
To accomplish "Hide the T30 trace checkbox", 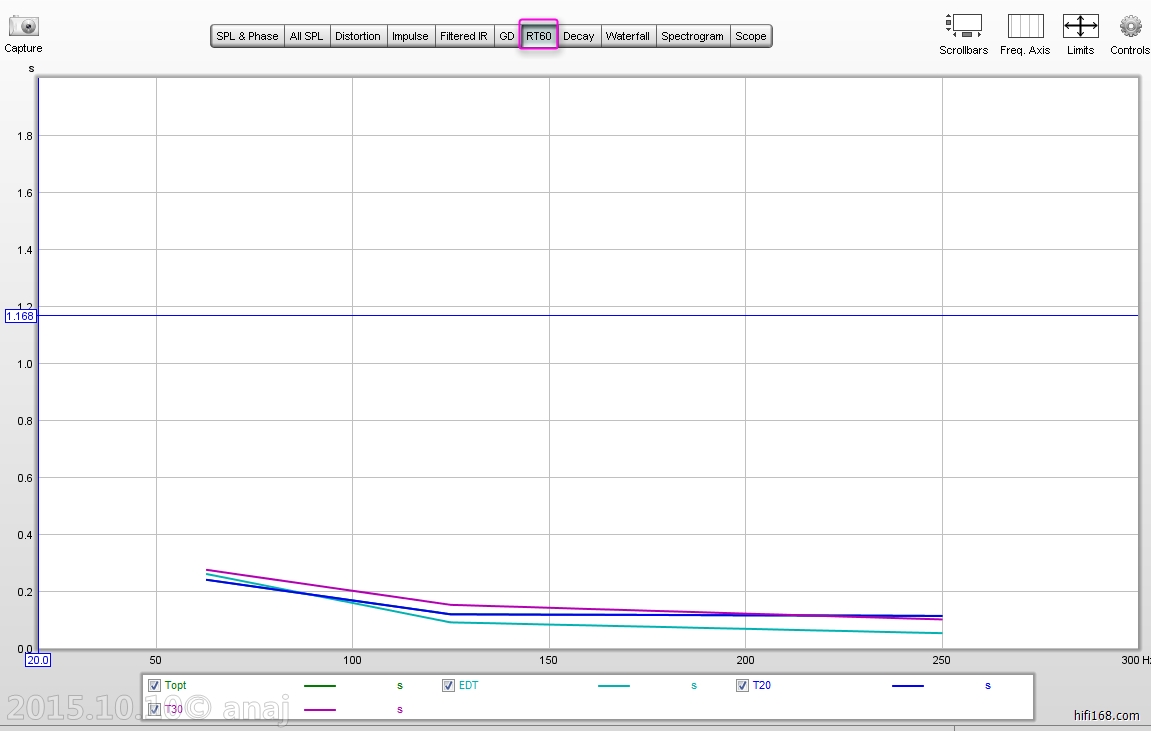I will click(x=154, y=709).
